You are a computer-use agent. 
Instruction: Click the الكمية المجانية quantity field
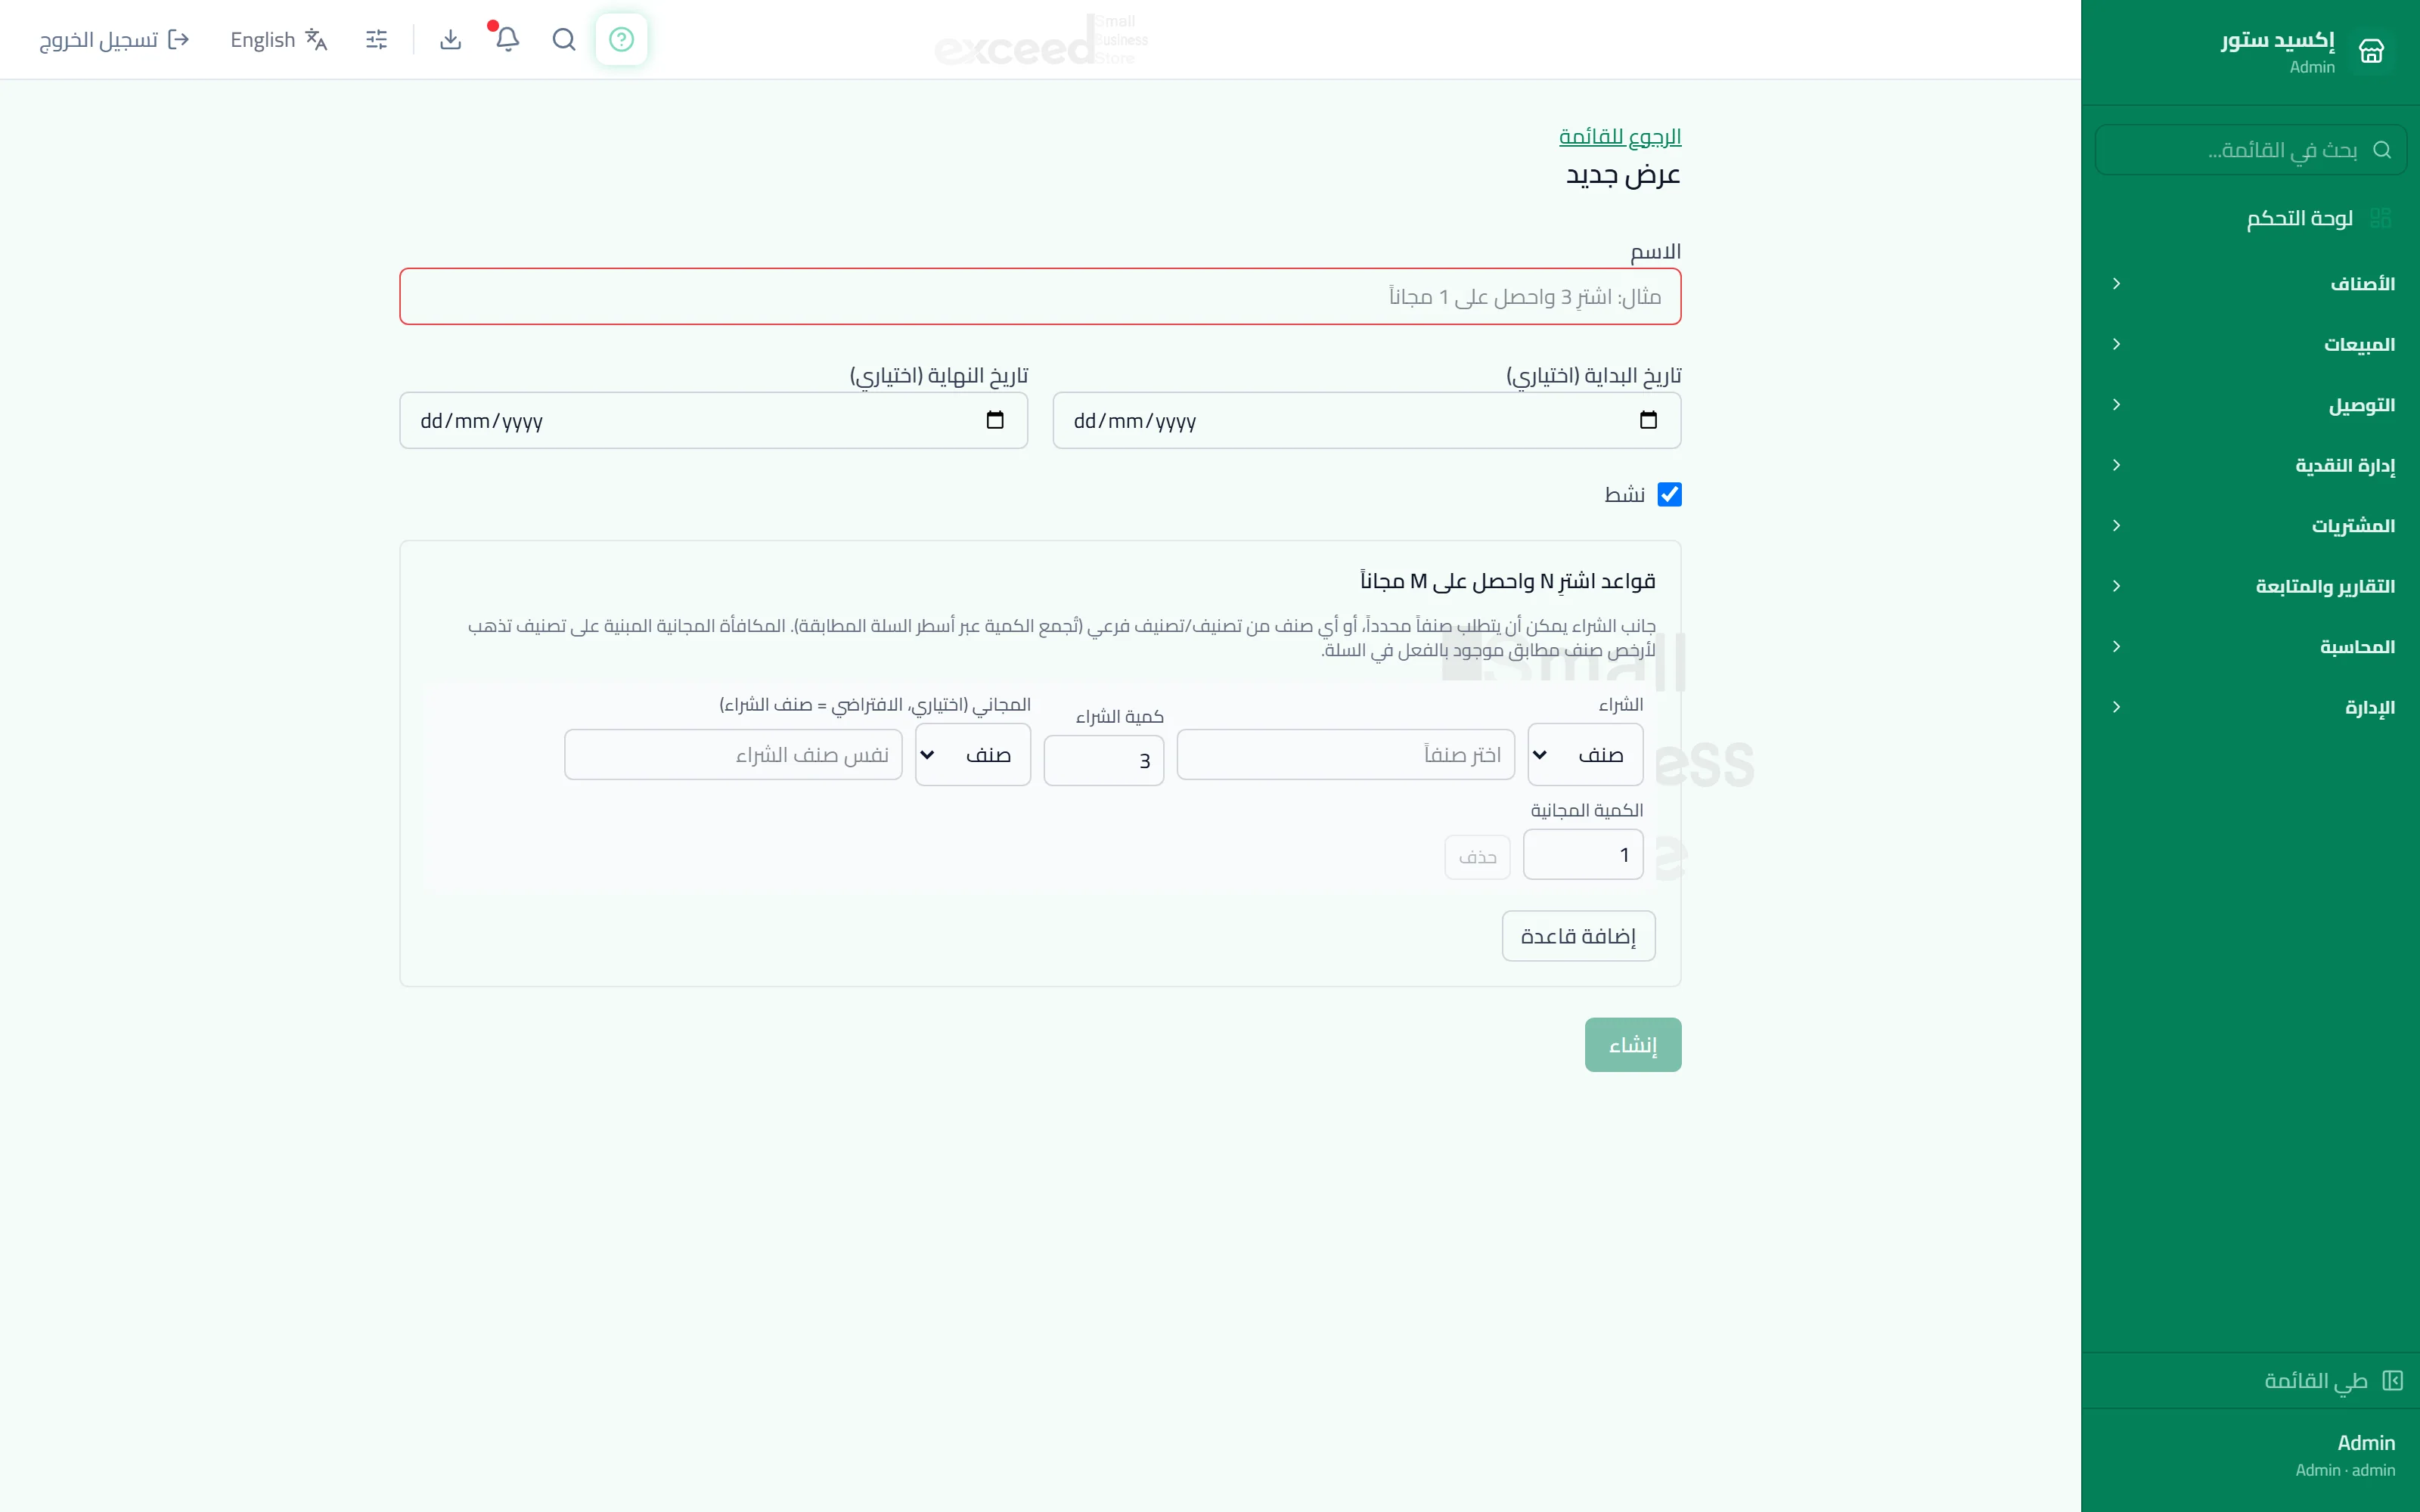(1583, 855)
